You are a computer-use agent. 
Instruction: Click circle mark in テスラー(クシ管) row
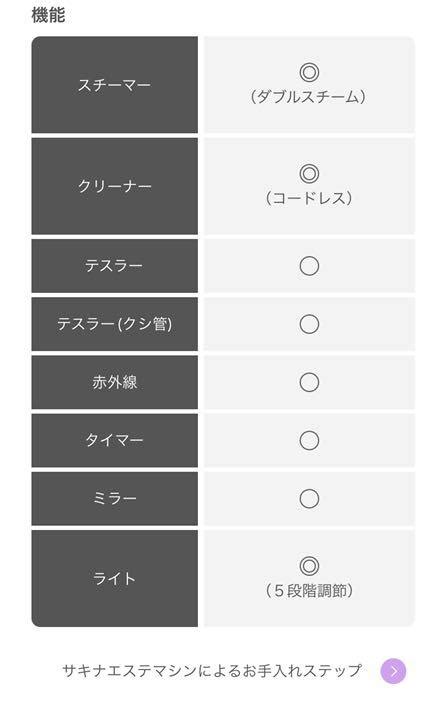point(309,324)
